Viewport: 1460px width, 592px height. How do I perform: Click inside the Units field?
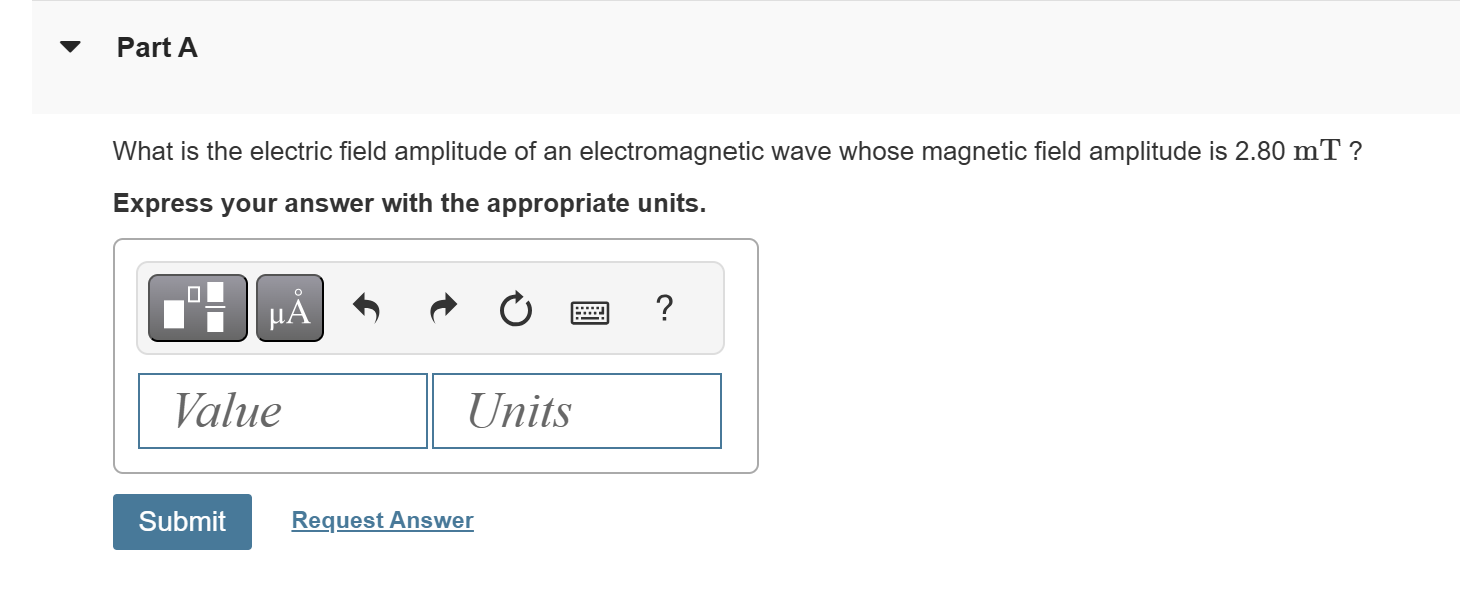(x=576, y=410)
